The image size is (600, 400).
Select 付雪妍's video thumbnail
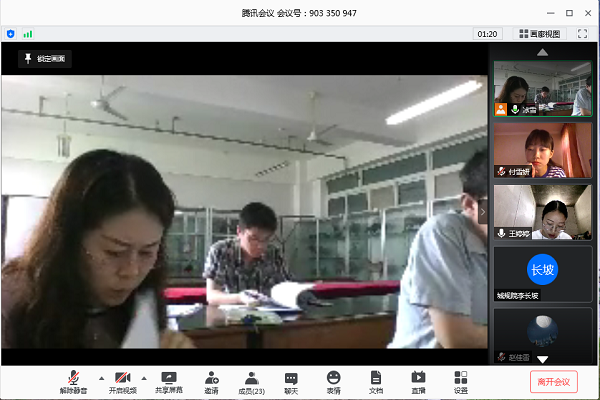point(542,150)
